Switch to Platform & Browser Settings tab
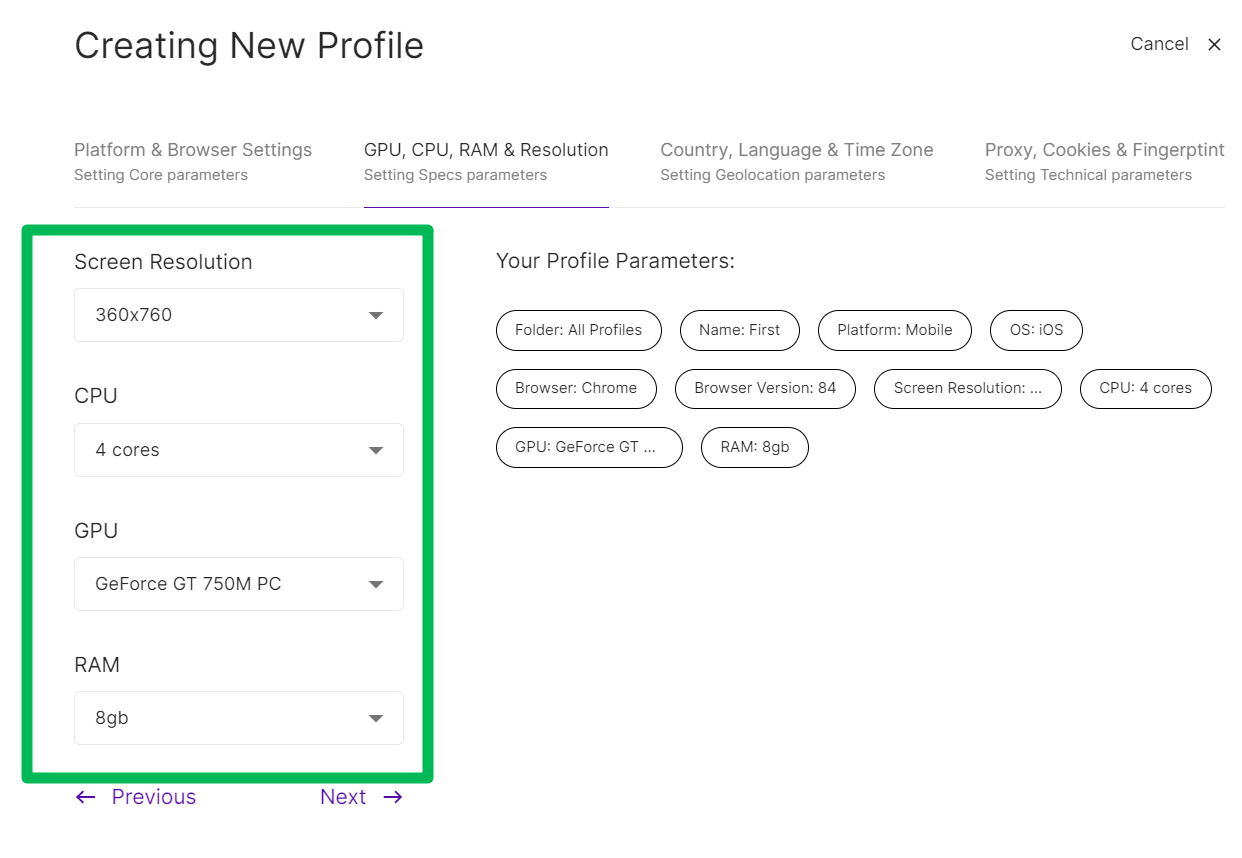Viewport: 1242px width, 858px height. pyautogui.click(x=193, y=161)
